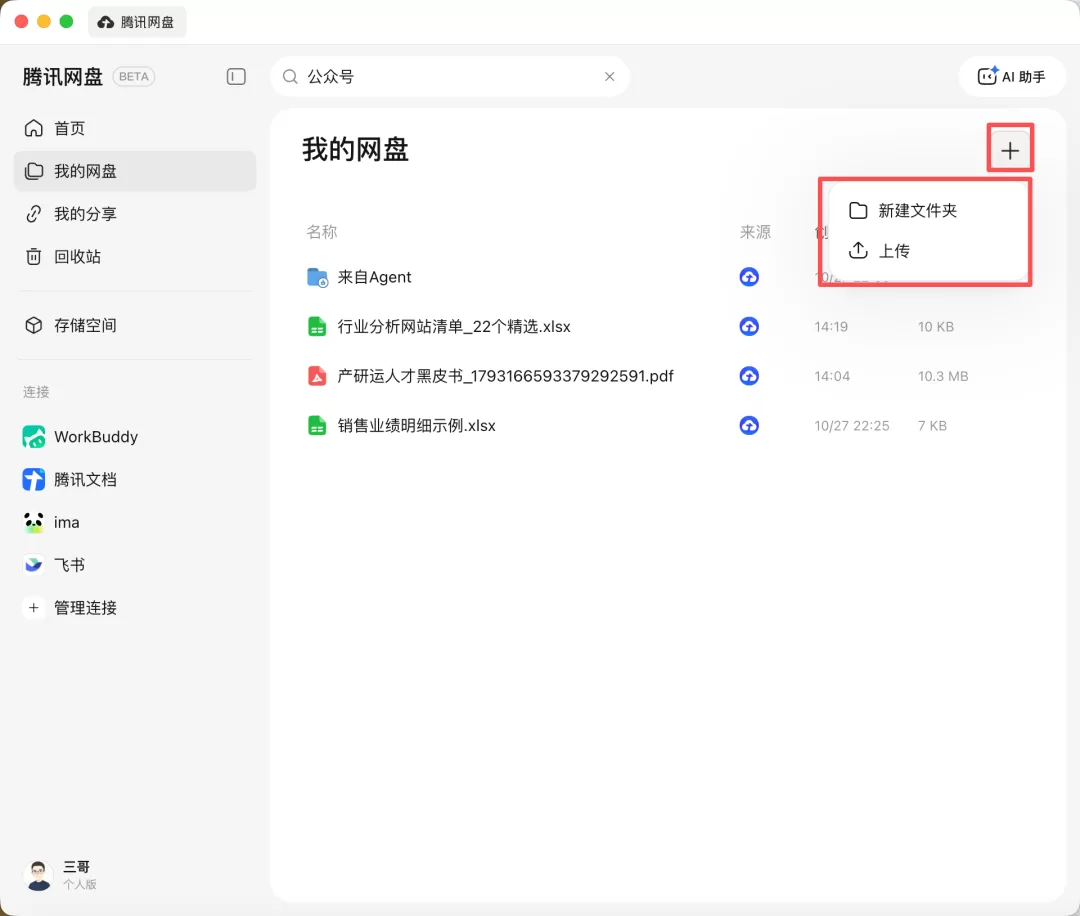
Task: Click the 来自Agent folder name
Action: pyautogui.click(x=374, y=277)
